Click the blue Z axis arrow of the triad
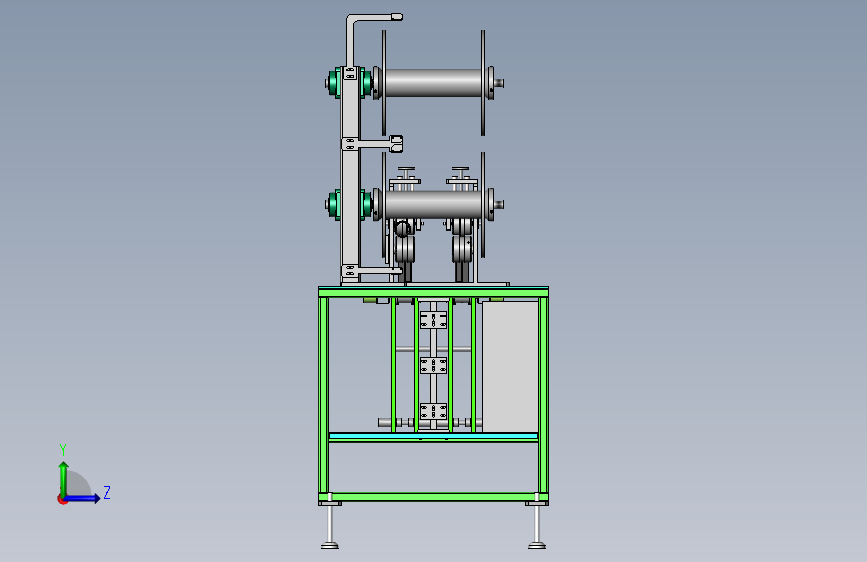Viewport: 867px width, 562px height. pos(83,498)
